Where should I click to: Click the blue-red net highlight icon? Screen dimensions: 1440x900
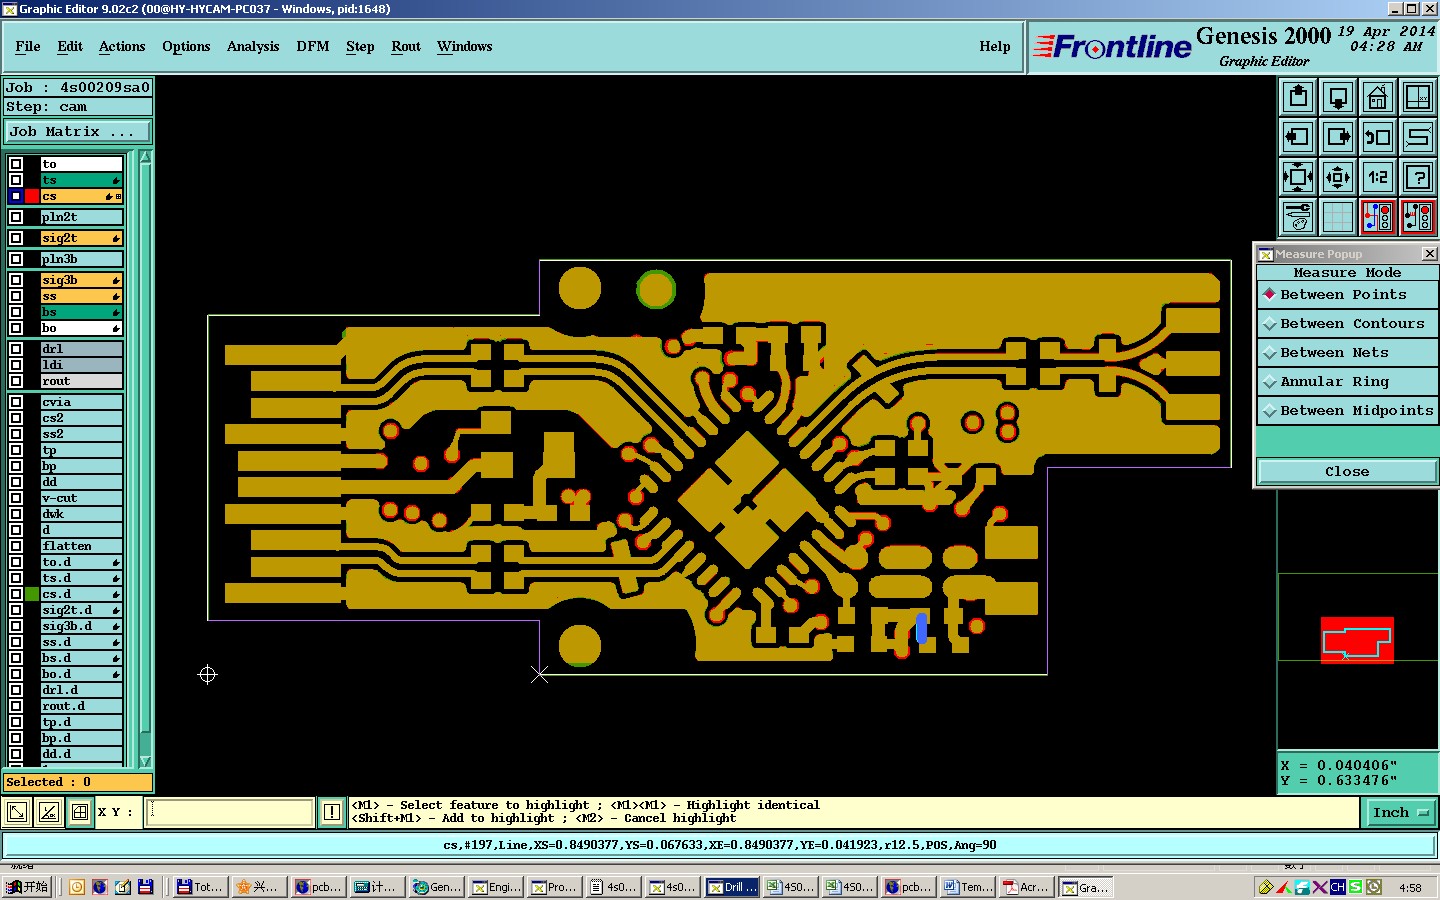tap(1378, 217)
